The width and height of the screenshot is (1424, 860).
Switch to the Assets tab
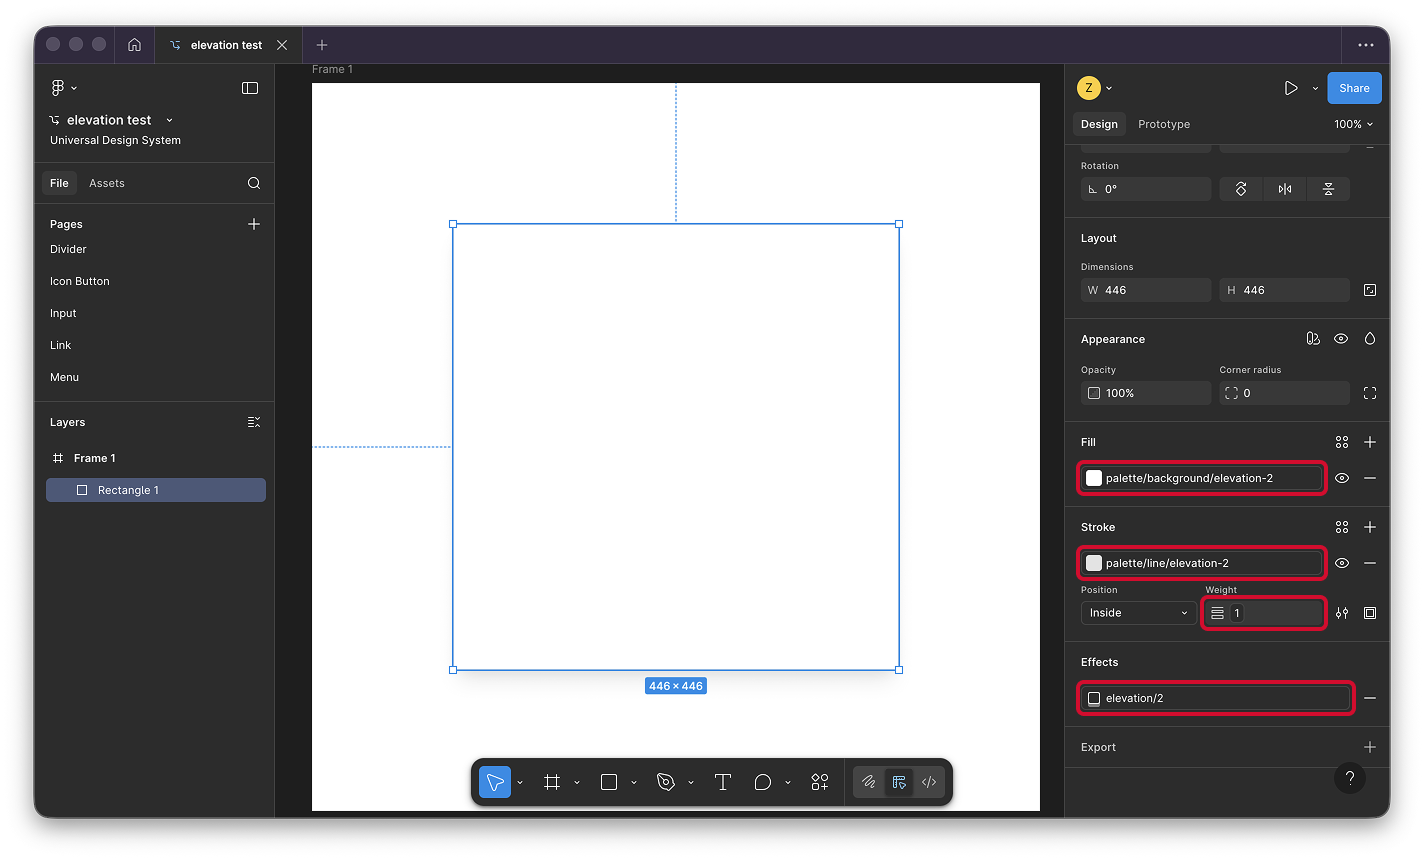(x=107, y=183)
